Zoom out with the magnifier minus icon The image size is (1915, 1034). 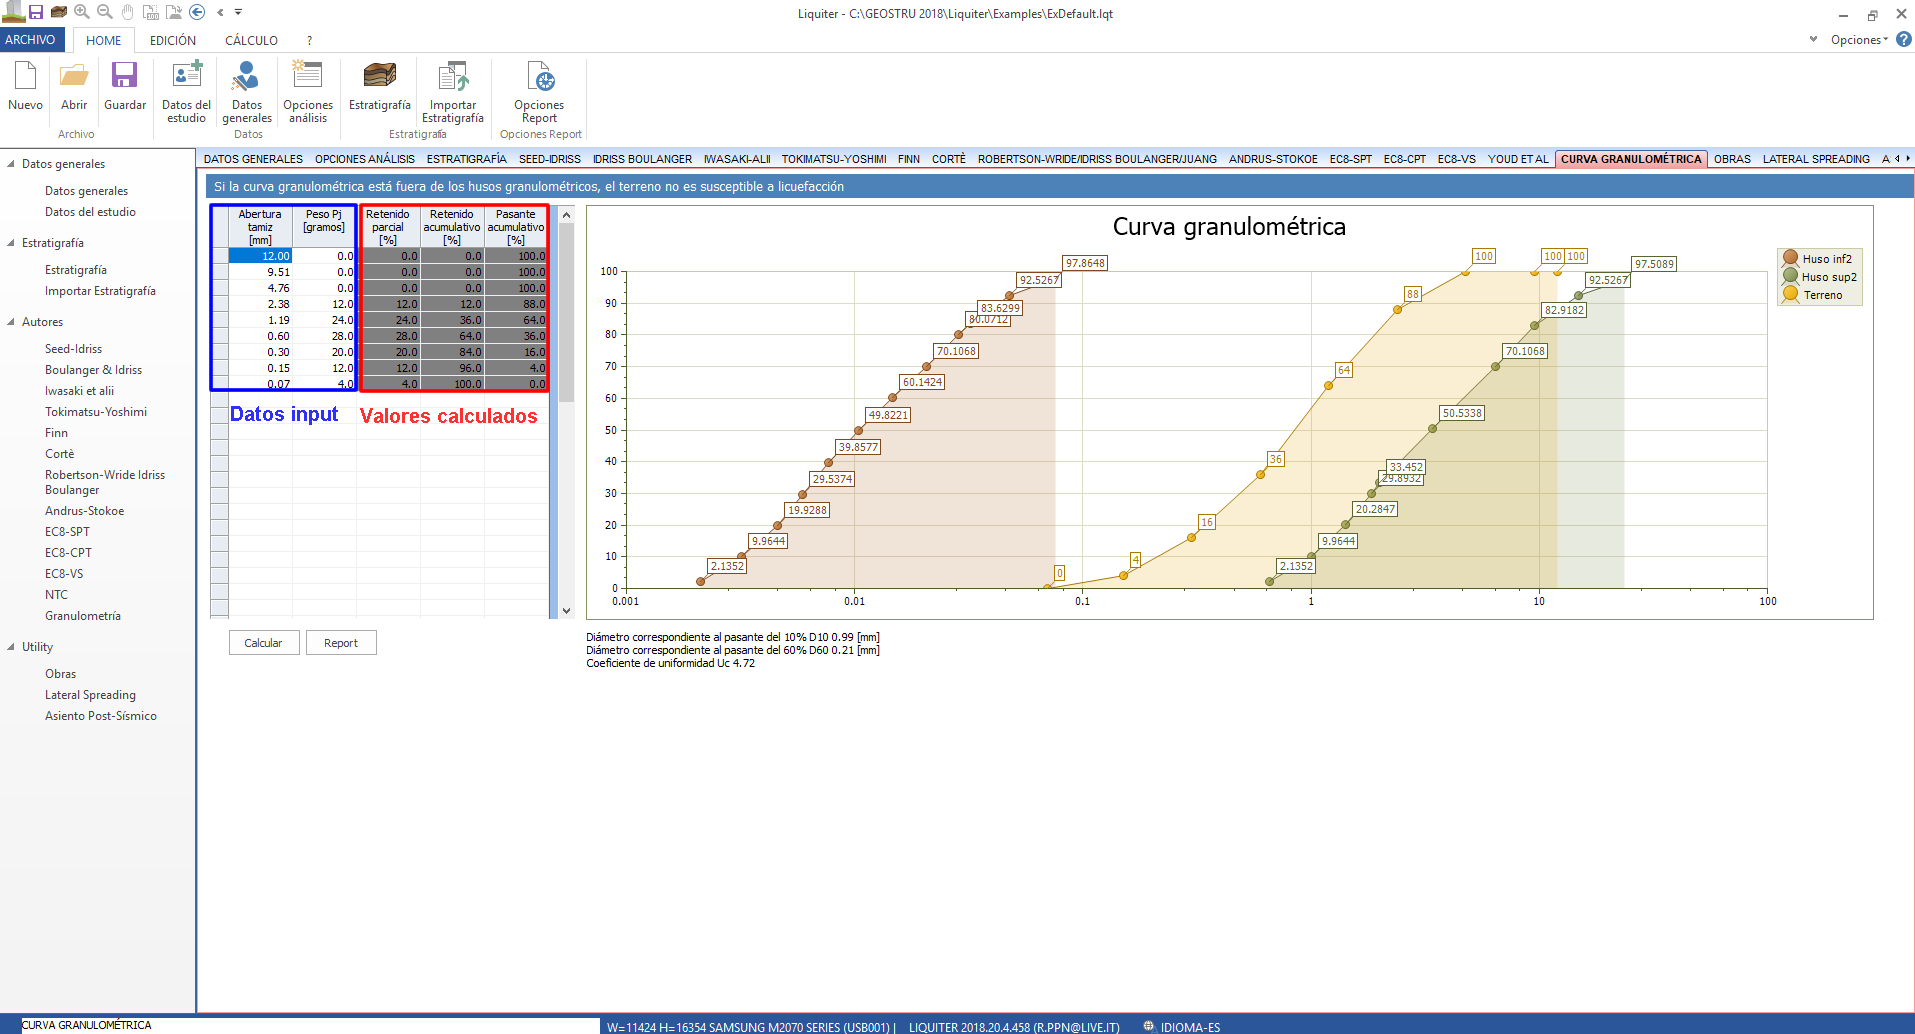pos(104,12)
